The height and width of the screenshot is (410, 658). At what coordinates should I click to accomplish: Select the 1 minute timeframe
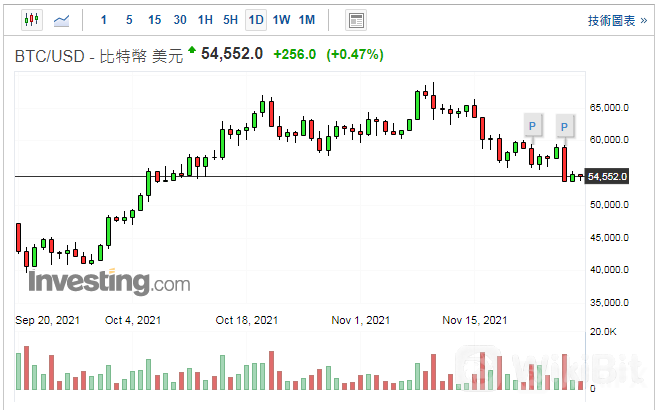pyautogui.click(x=104, y=20)
